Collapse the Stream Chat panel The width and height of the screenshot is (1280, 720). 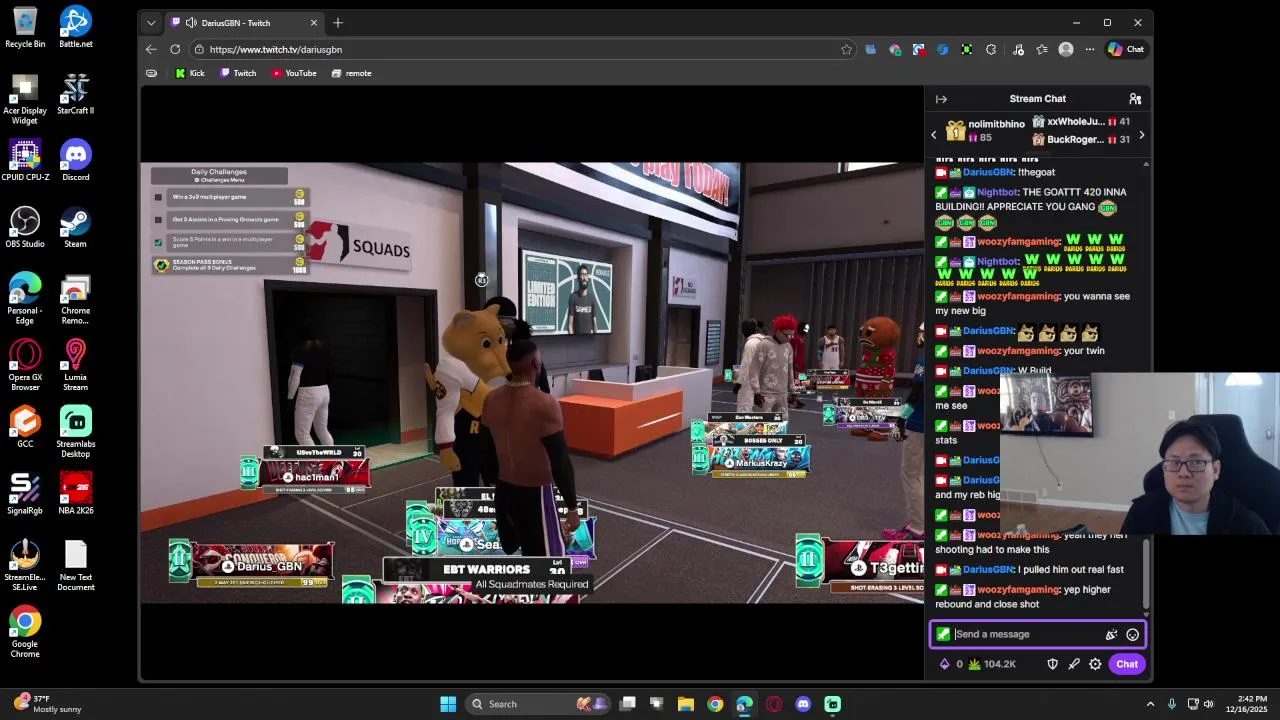coord(941,99)
